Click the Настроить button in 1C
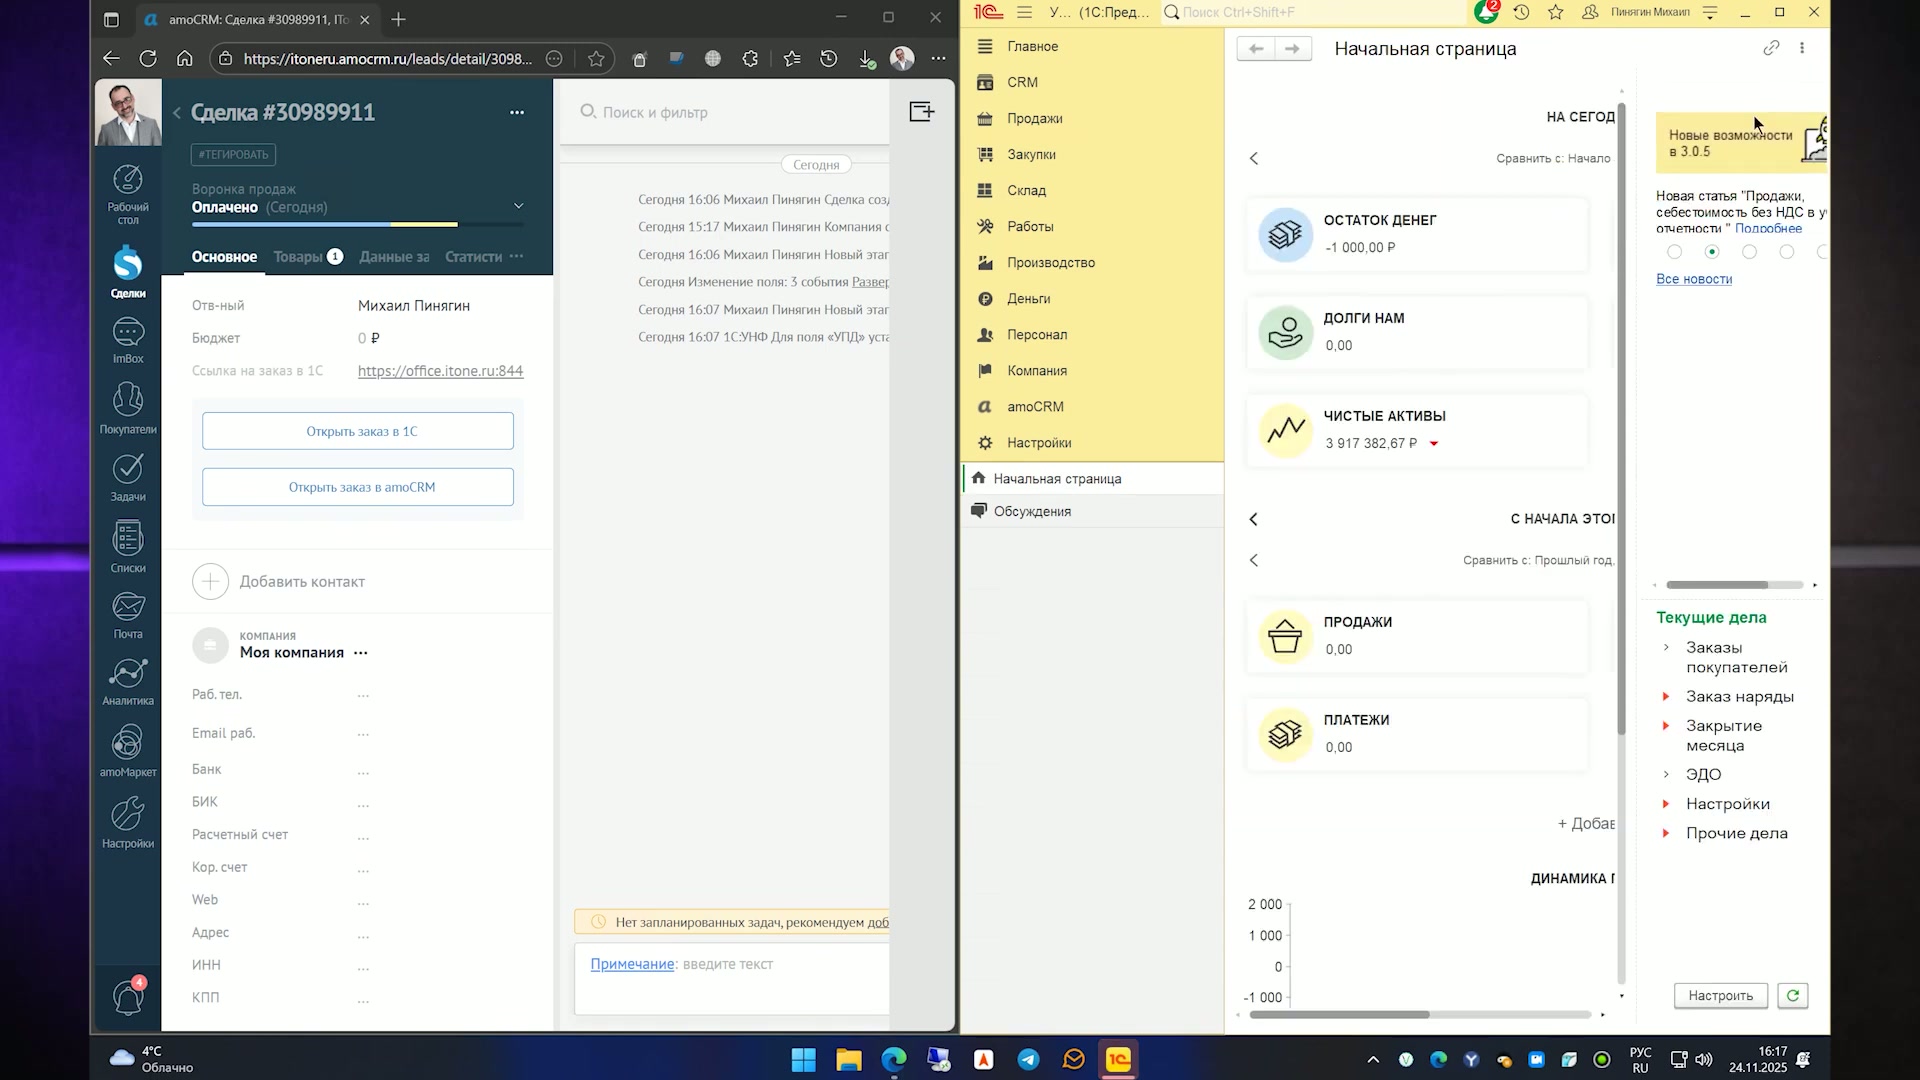Viewport: 1920px width, 1080px height. pyautogui.click(x=1721, y=995)
